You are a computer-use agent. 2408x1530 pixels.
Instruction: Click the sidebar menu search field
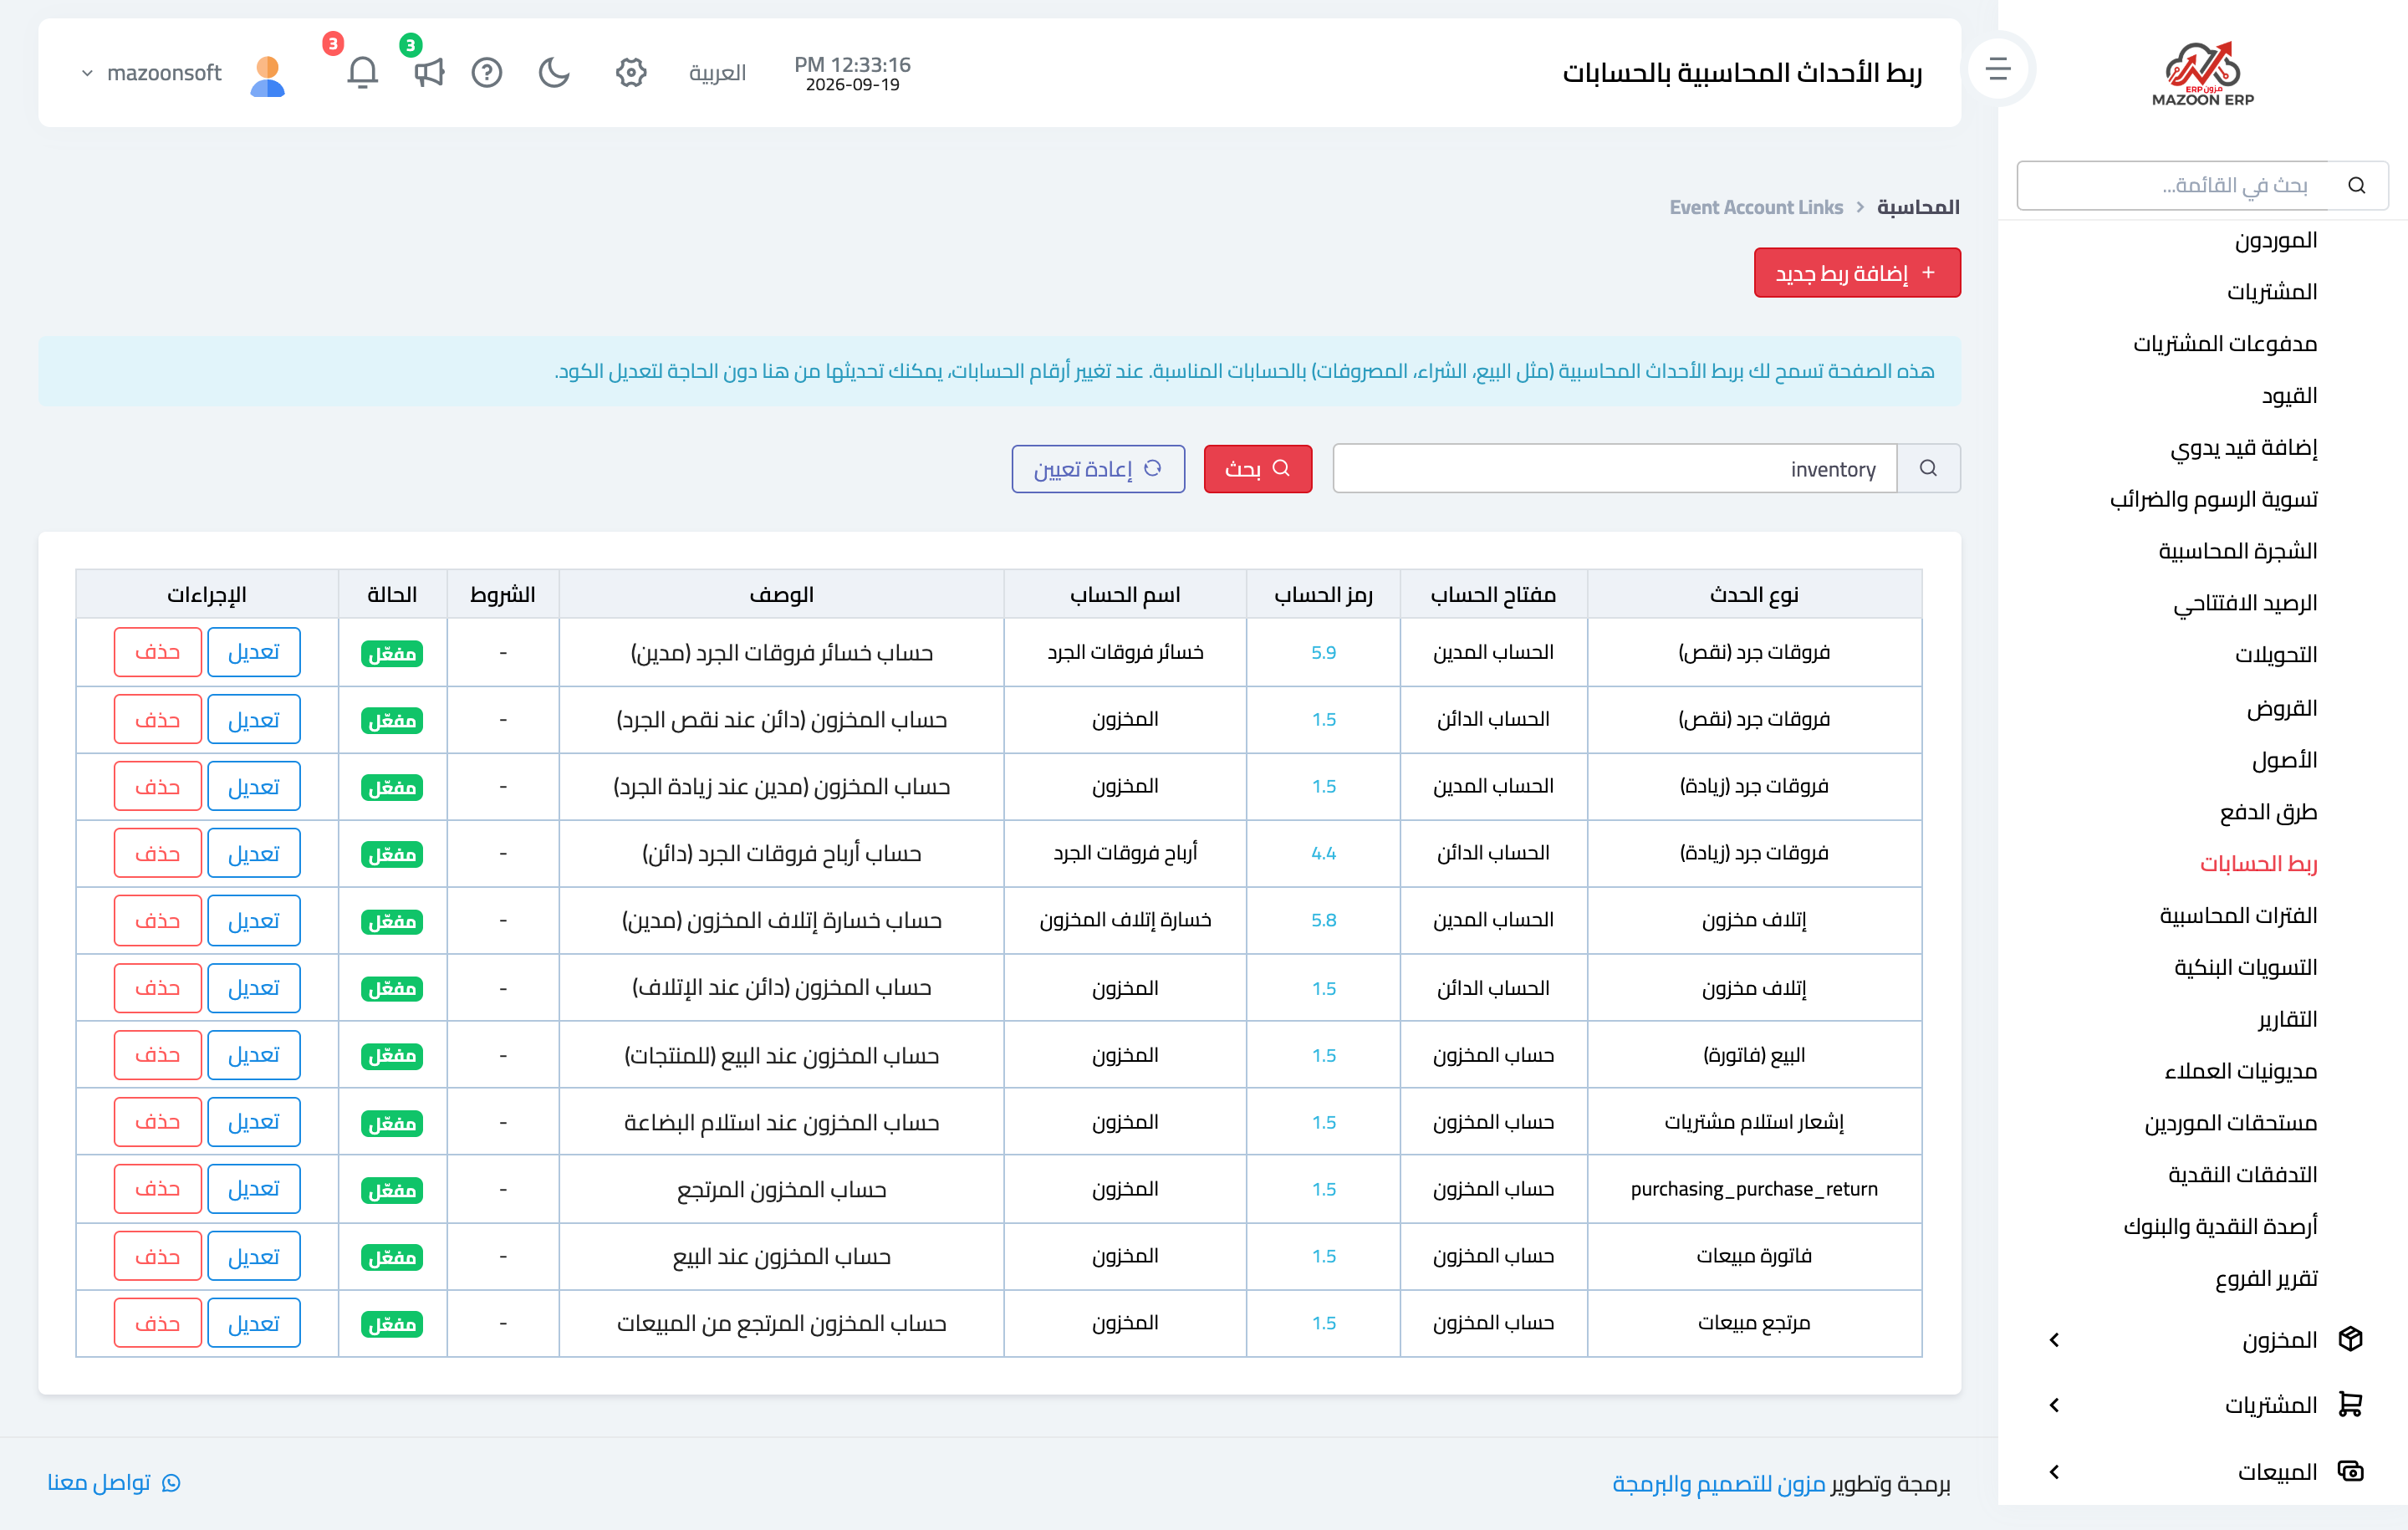tap(2174, 186)
